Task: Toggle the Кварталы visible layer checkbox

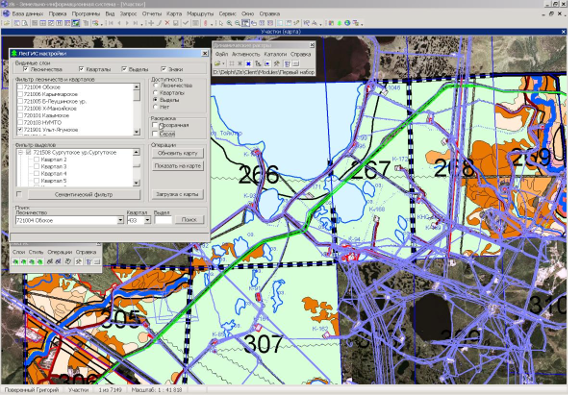Action: point(82,69)
